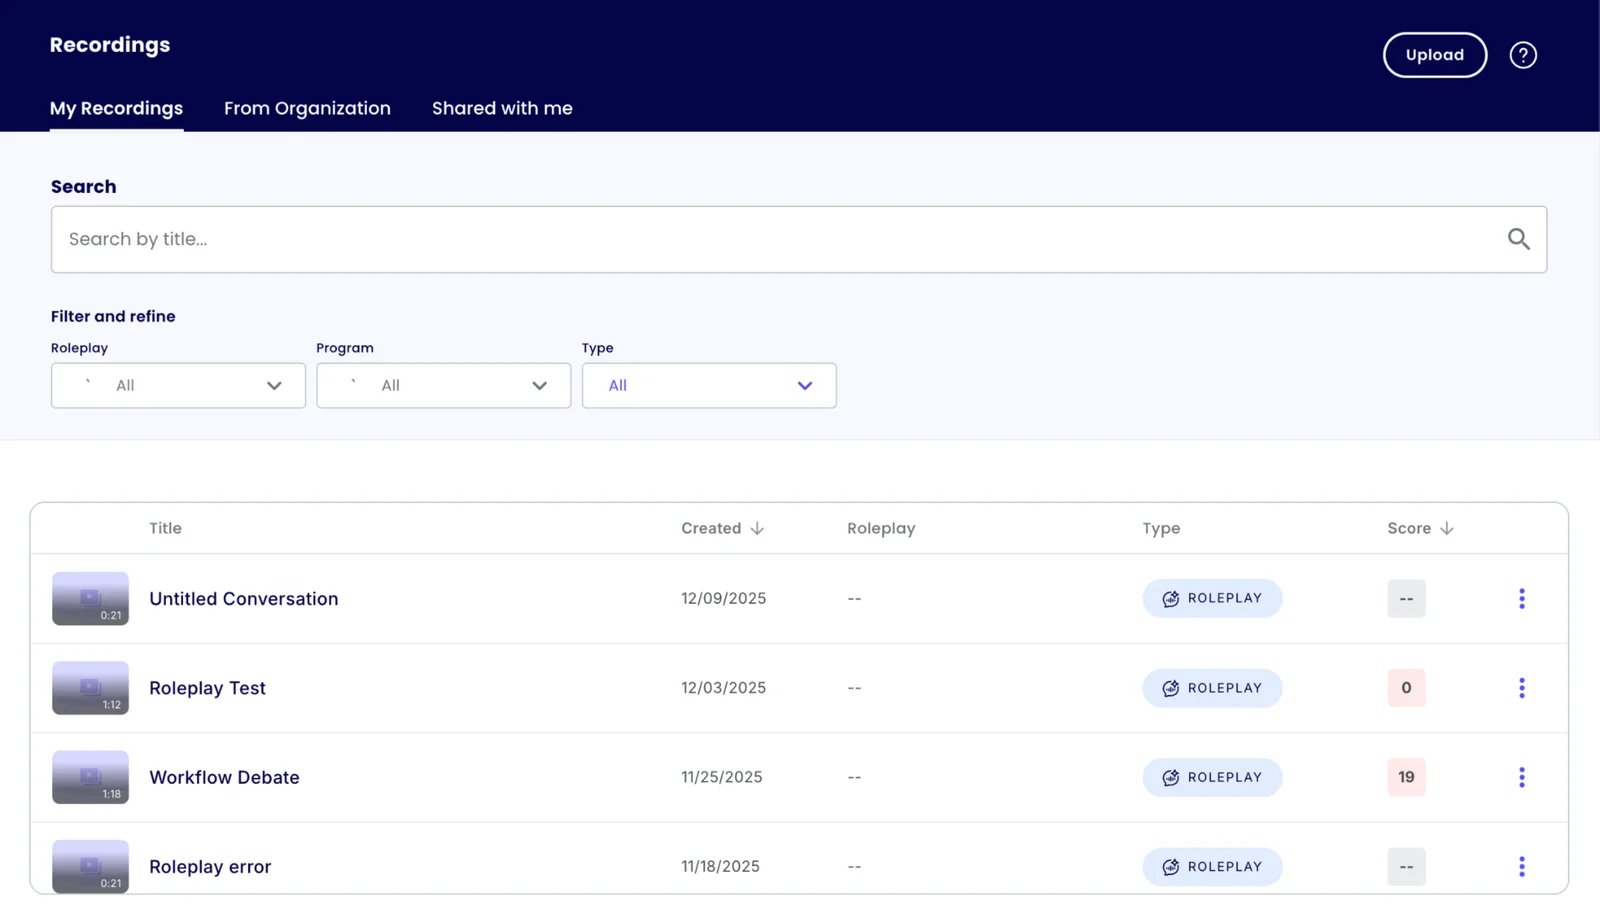Click the Roleplay column header
This screenshot has height=911, width=1600.
point(881,528)
